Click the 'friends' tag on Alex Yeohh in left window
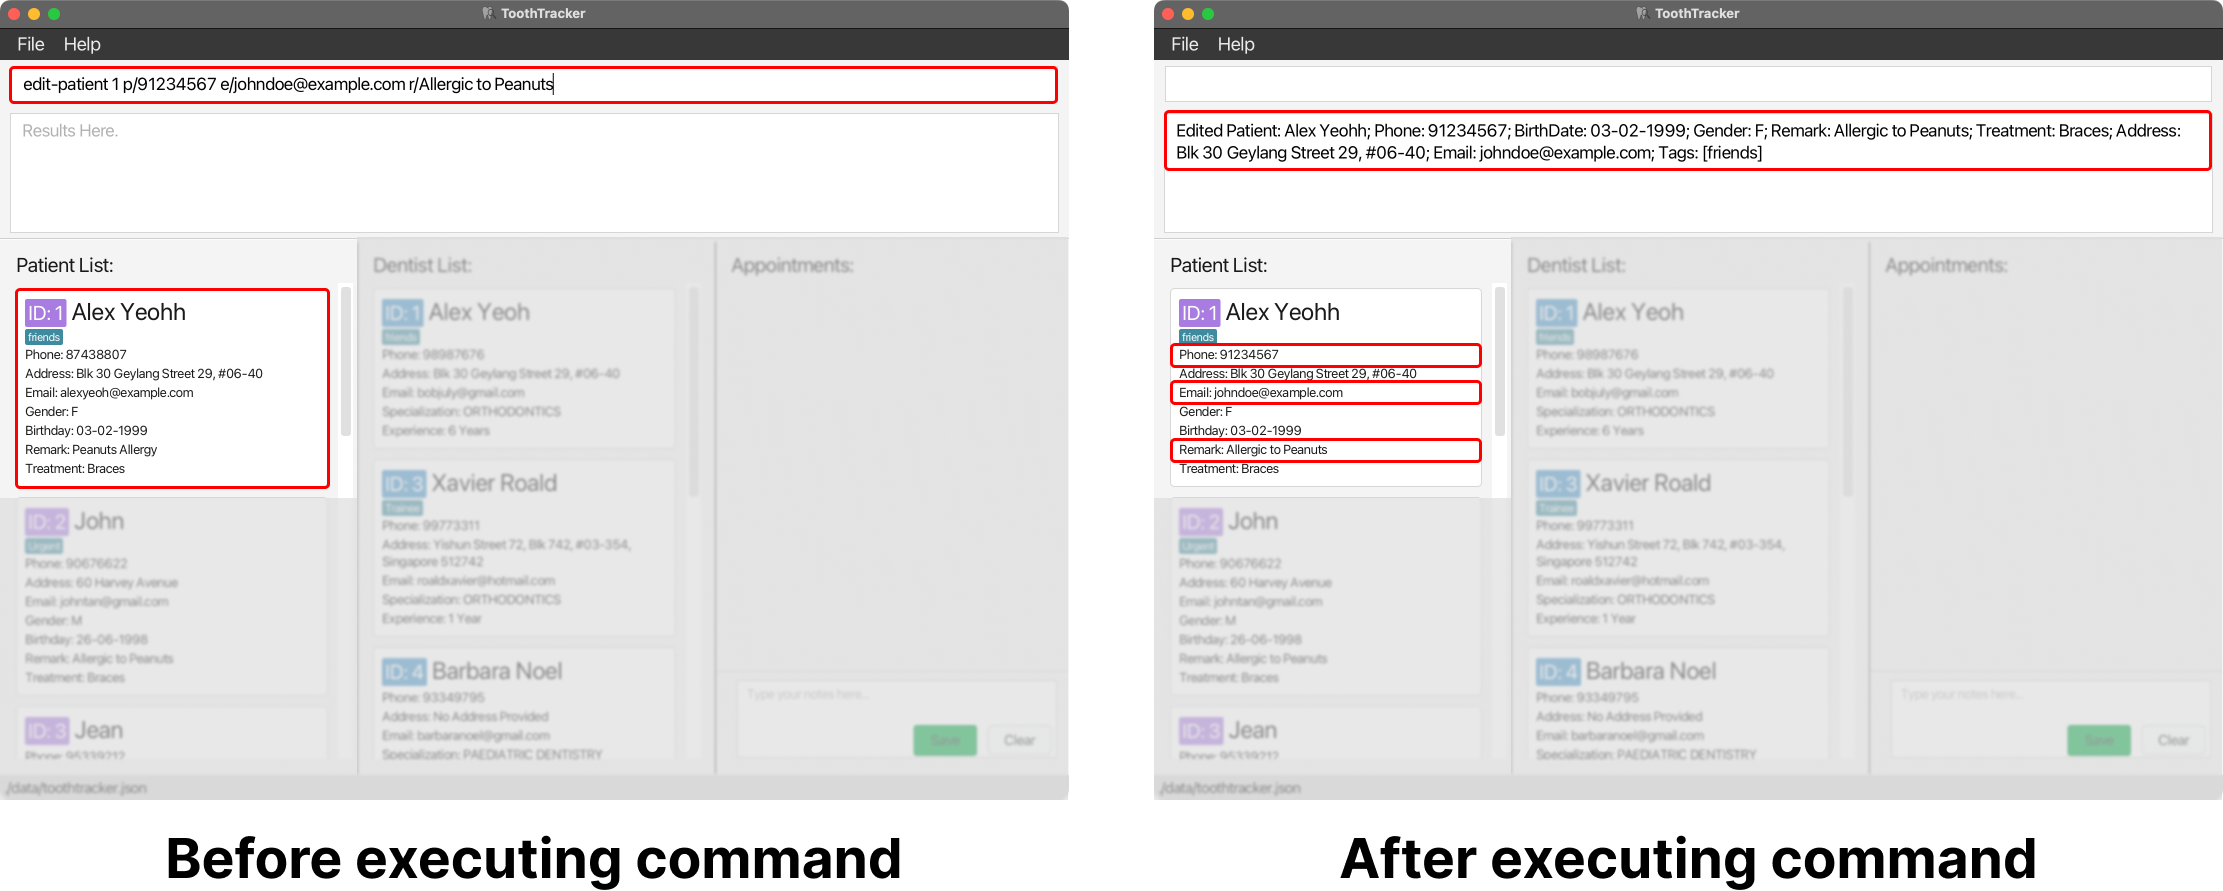Image resolution: width=2223 pixels, height=891 pixels. 44,337
